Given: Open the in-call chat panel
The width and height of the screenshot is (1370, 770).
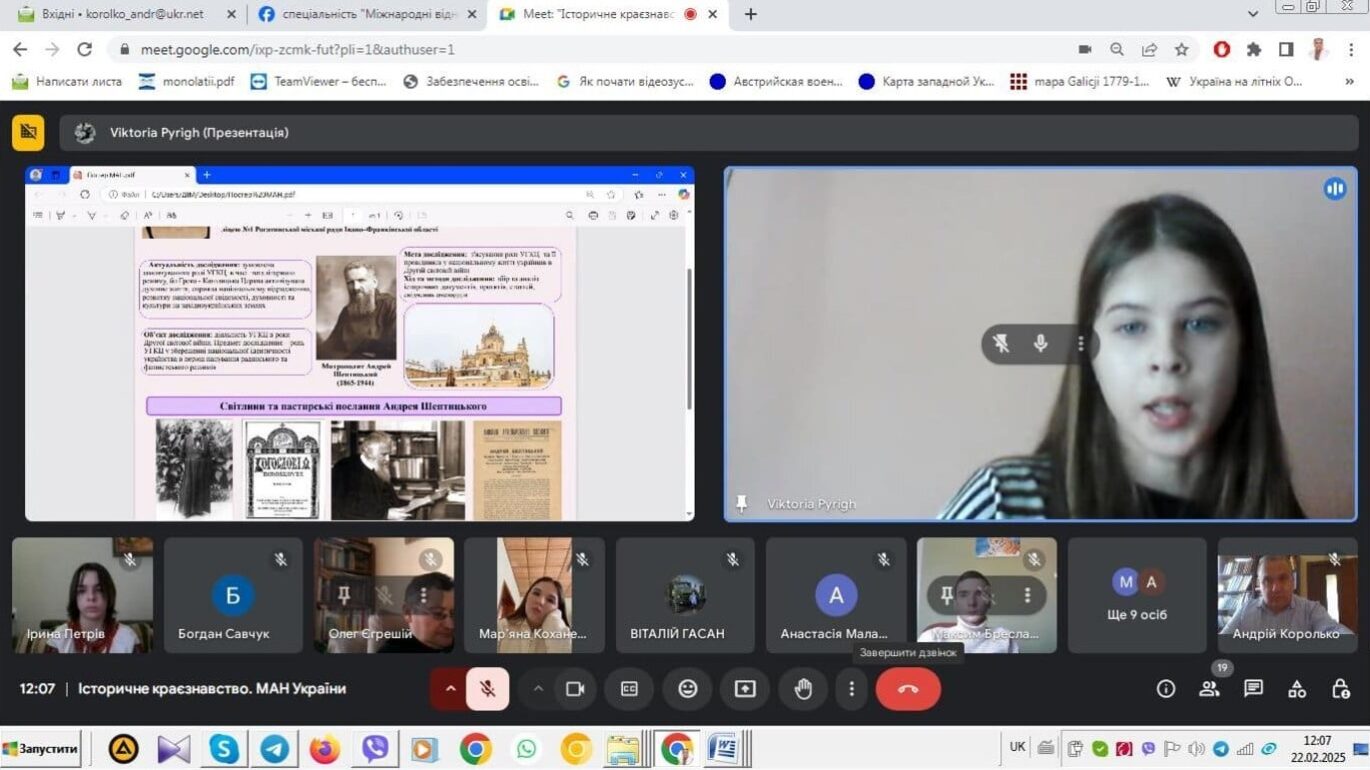Looking at the screenshot, I should pos(1253,689).
